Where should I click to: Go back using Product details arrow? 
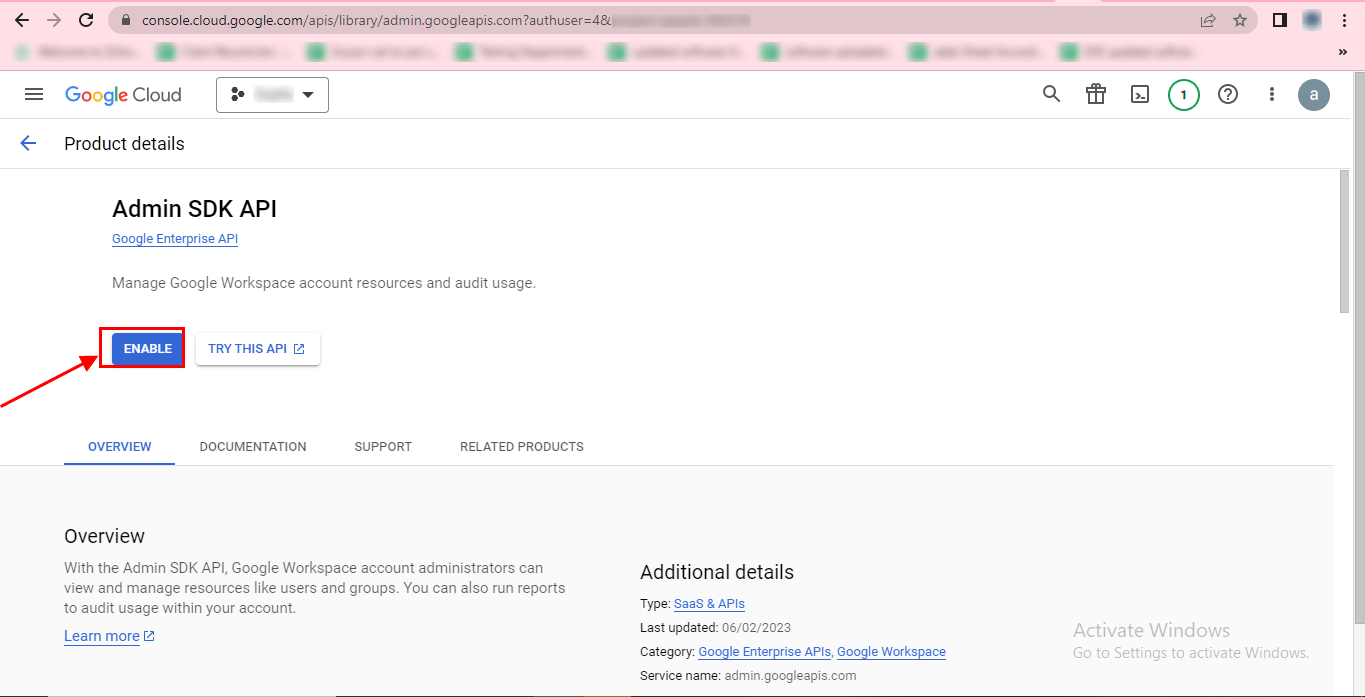click(x=28, y=143)
